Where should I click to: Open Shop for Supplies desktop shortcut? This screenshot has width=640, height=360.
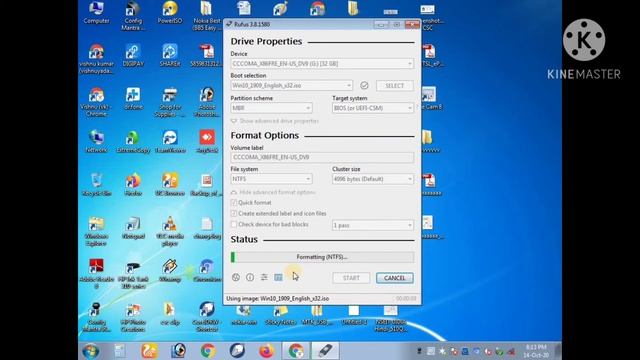[170, 102]
